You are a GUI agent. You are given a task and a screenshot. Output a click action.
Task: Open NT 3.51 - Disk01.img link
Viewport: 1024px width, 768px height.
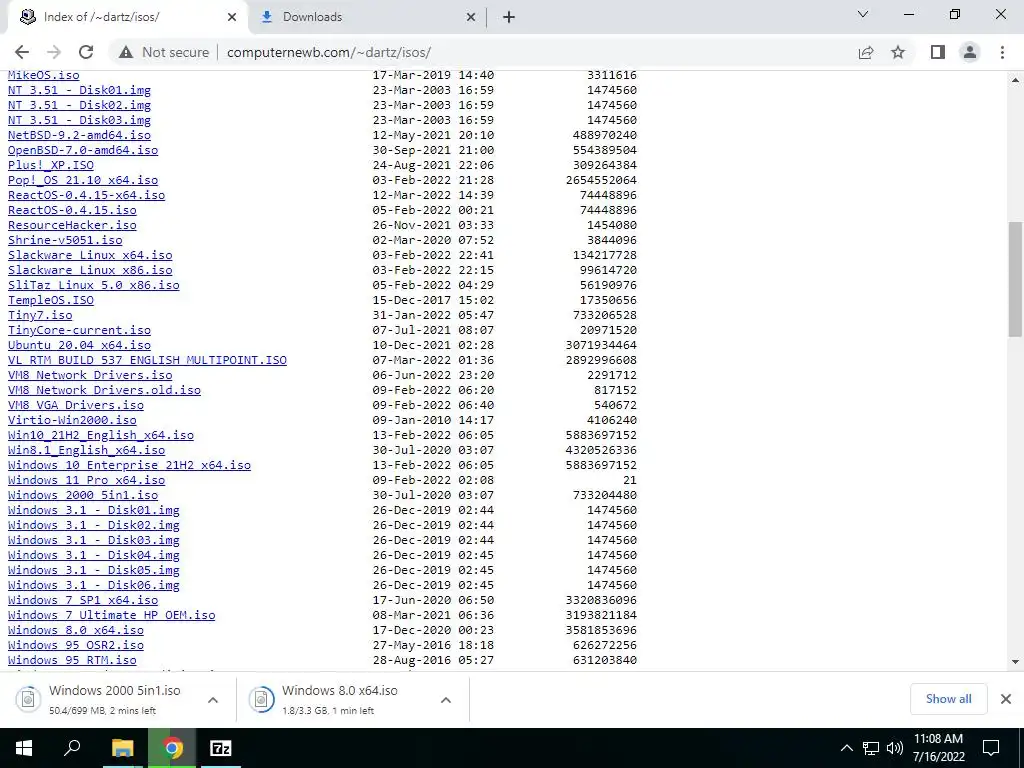(x=79, y=90)
